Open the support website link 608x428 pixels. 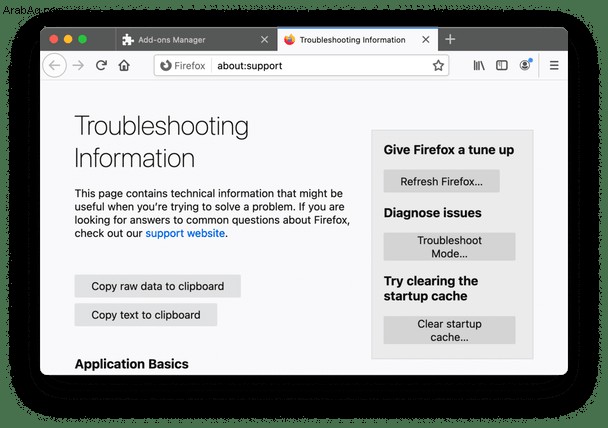point(185,233)
